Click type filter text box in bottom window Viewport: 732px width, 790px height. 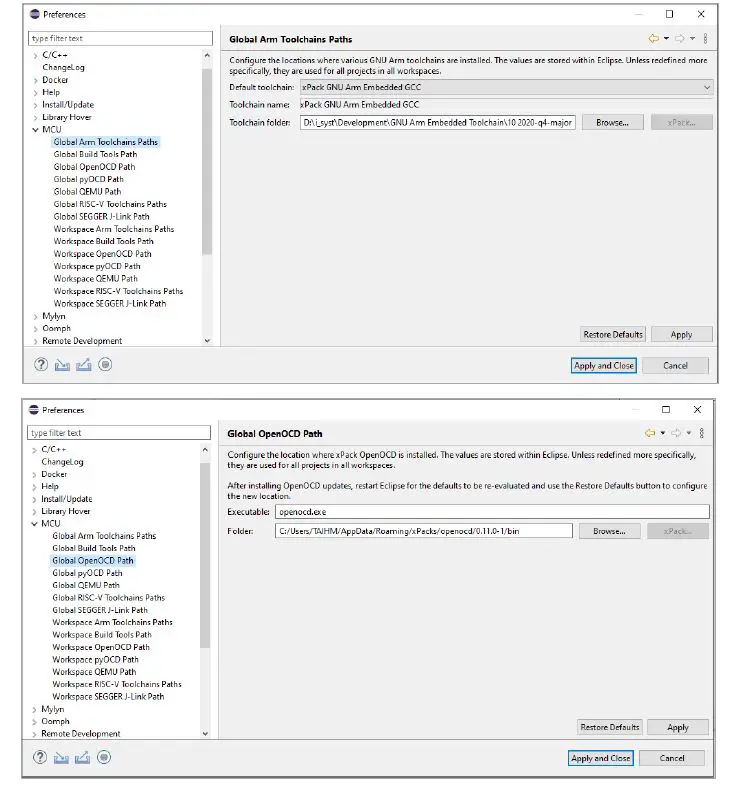click(119, 433)
